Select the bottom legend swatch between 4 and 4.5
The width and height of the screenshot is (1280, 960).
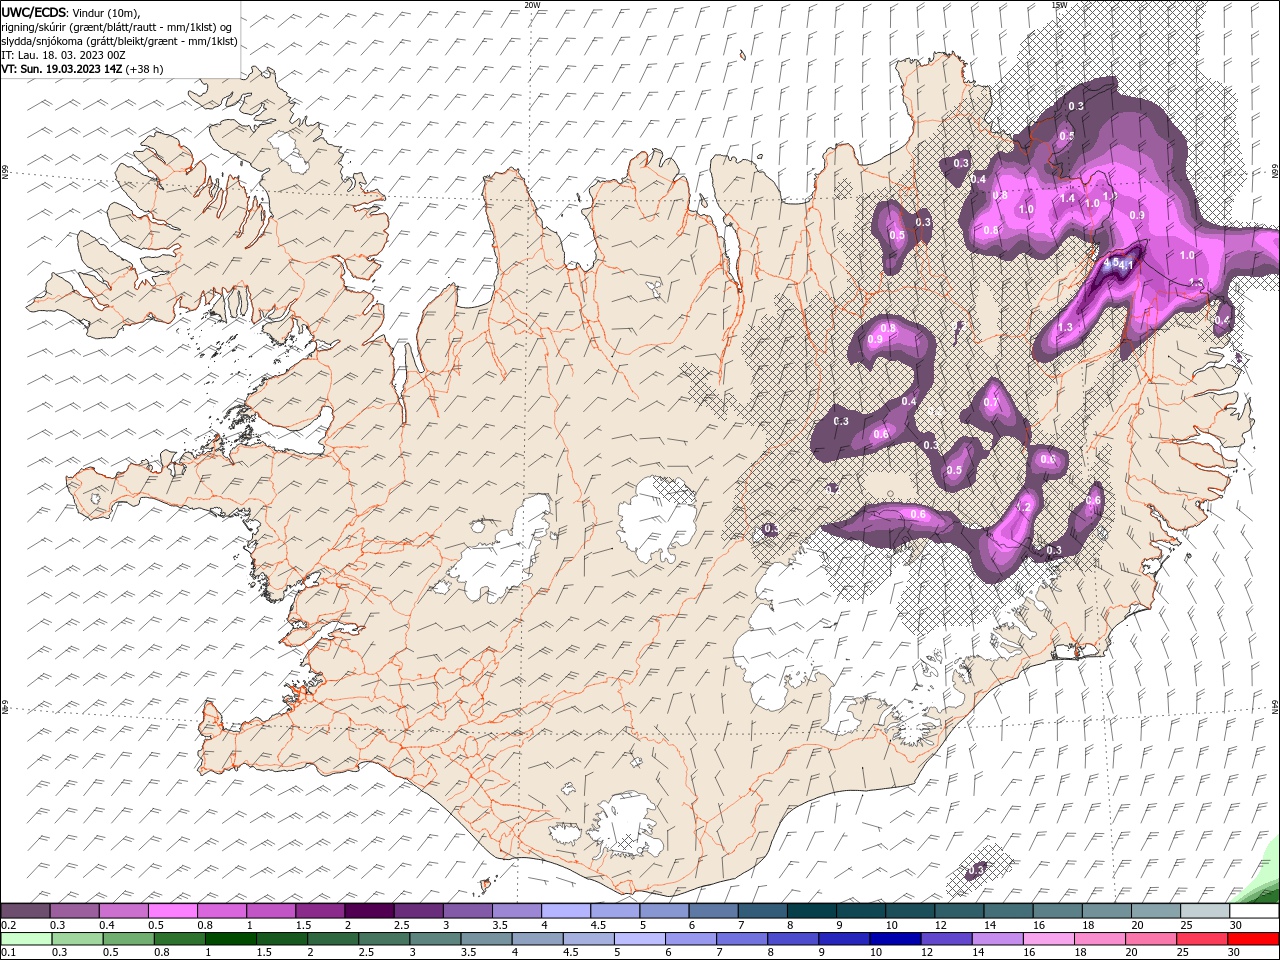tap(537, 938)
